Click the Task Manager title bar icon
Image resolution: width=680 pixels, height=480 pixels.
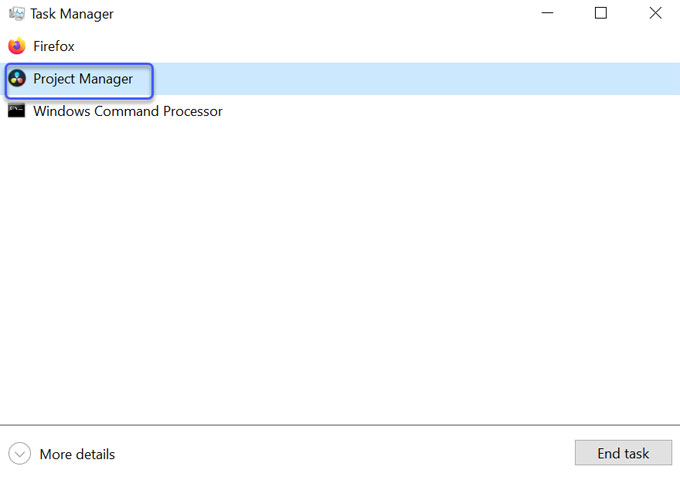[x=16, y=14]
